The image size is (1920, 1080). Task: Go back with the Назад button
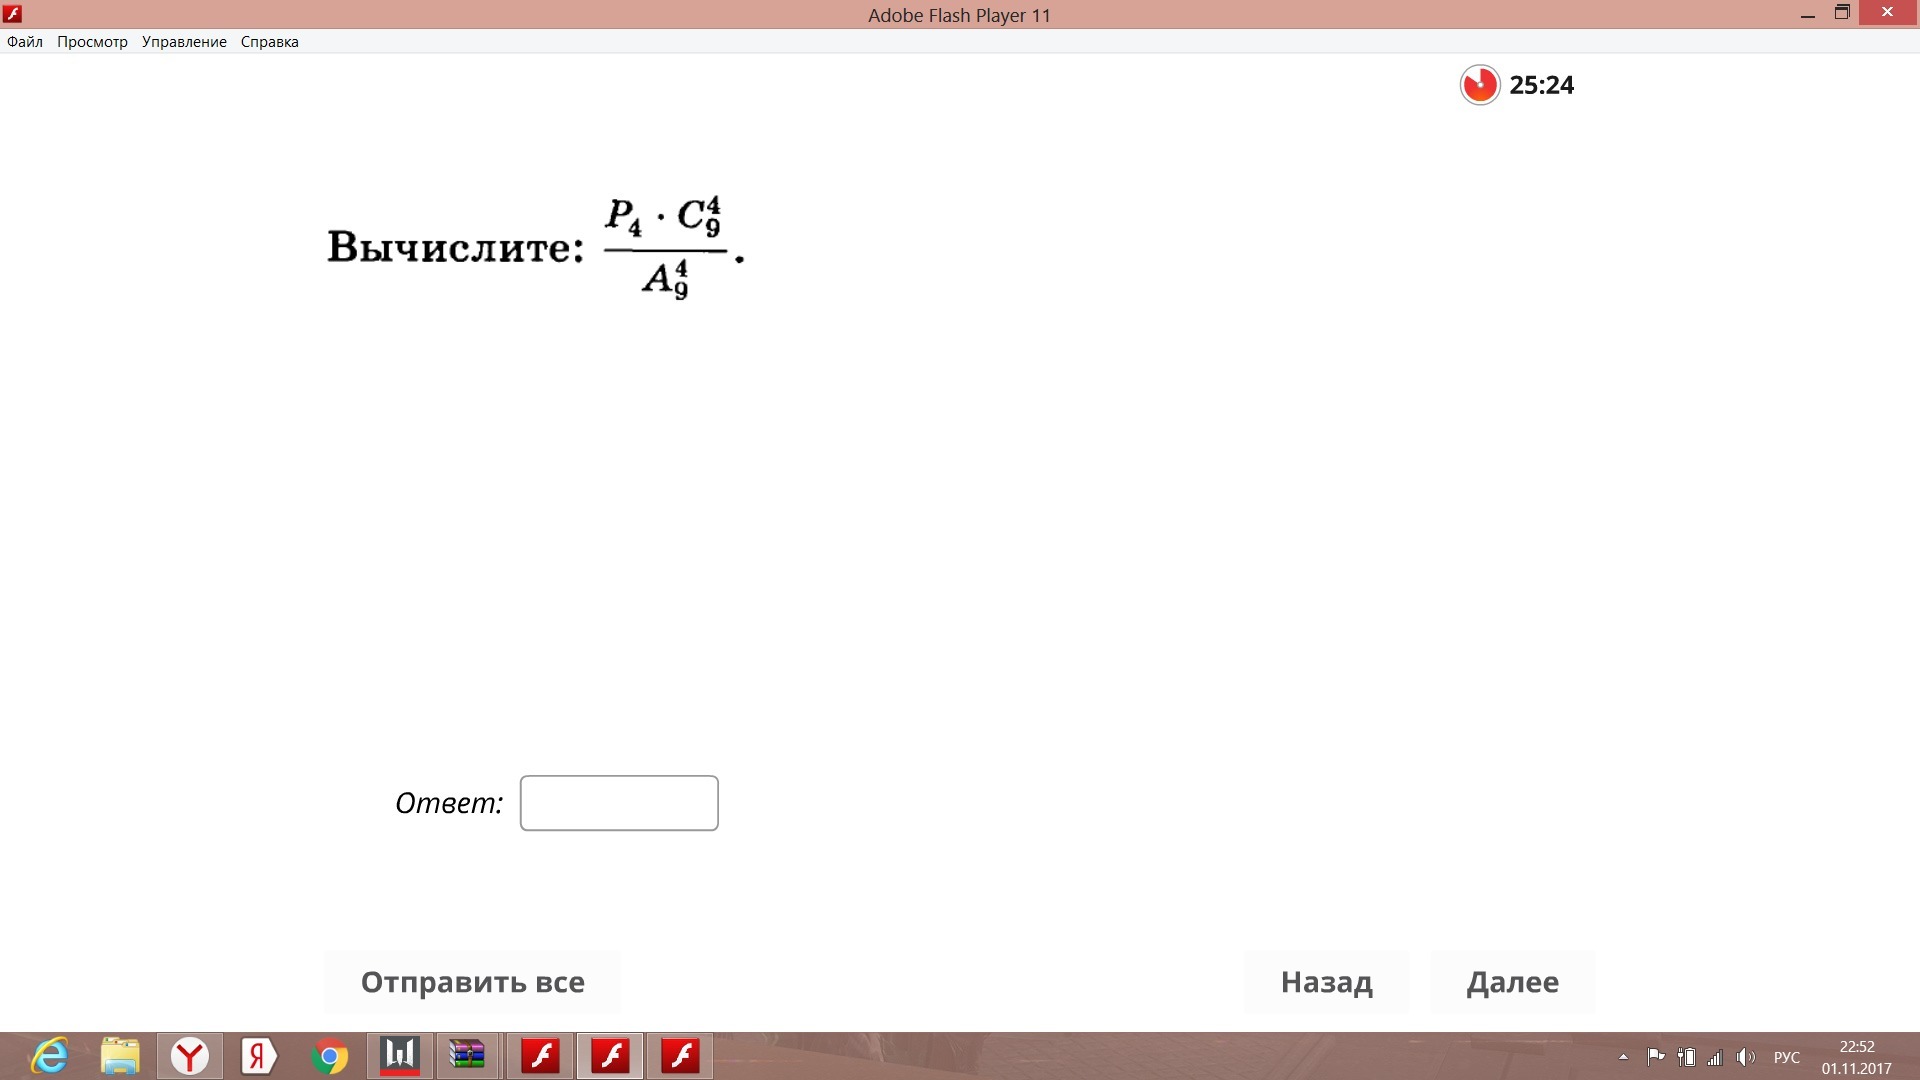point(1326,982)
